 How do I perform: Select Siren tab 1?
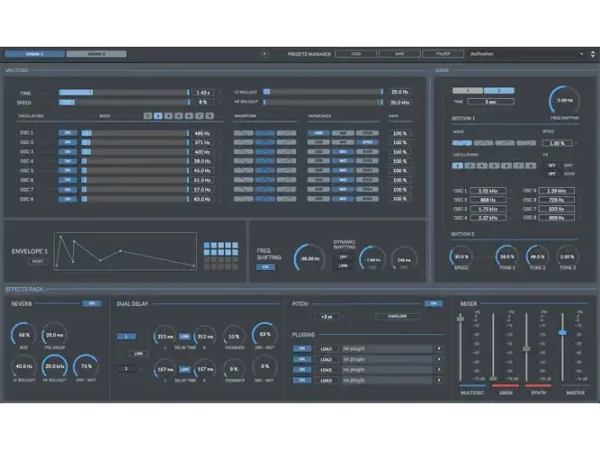tap(468, 91)
